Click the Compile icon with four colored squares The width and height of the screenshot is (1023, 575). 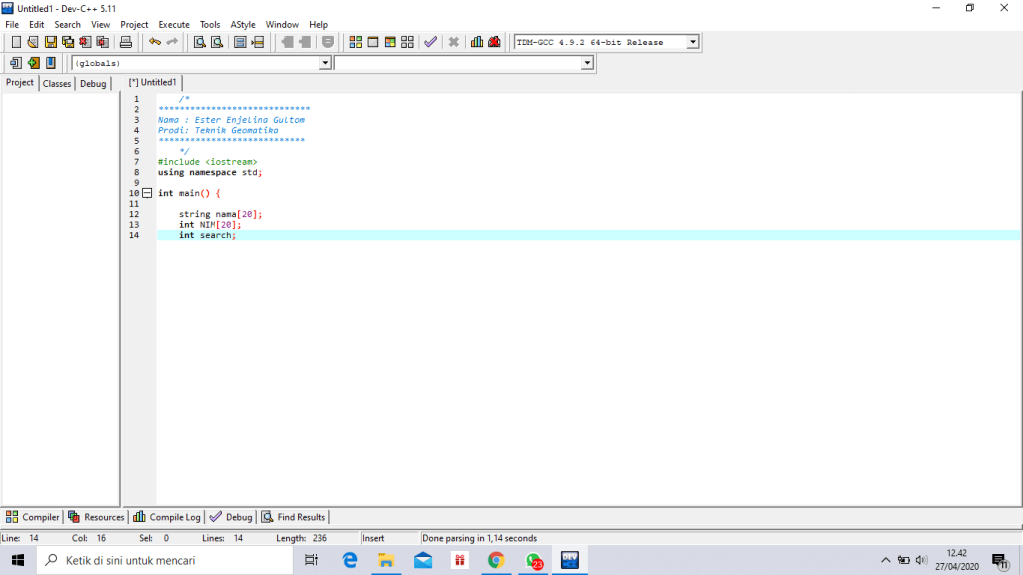pyautogui.click(x=356, y=42)
